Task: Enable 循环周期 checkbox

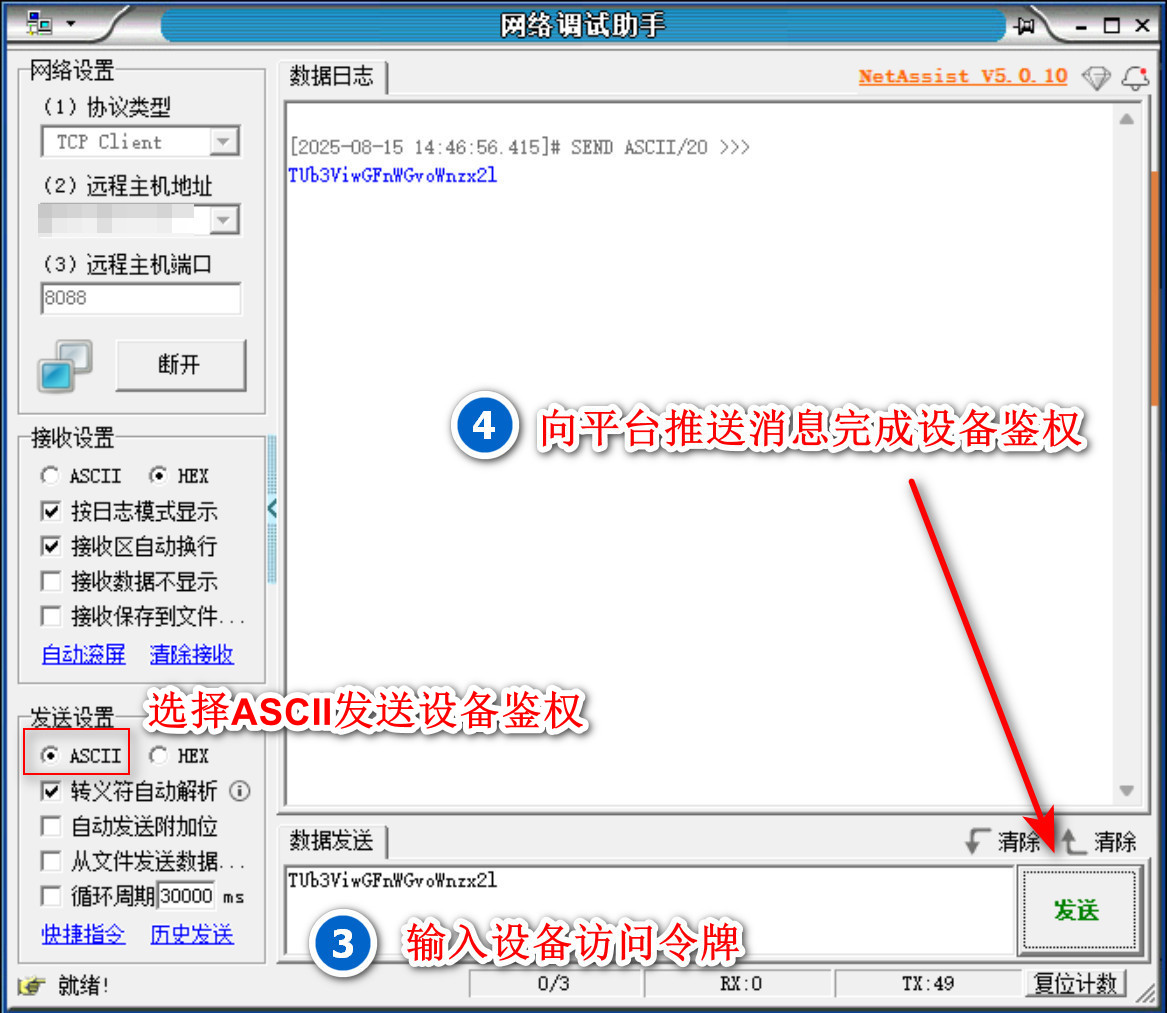Action: click(51, 896)
